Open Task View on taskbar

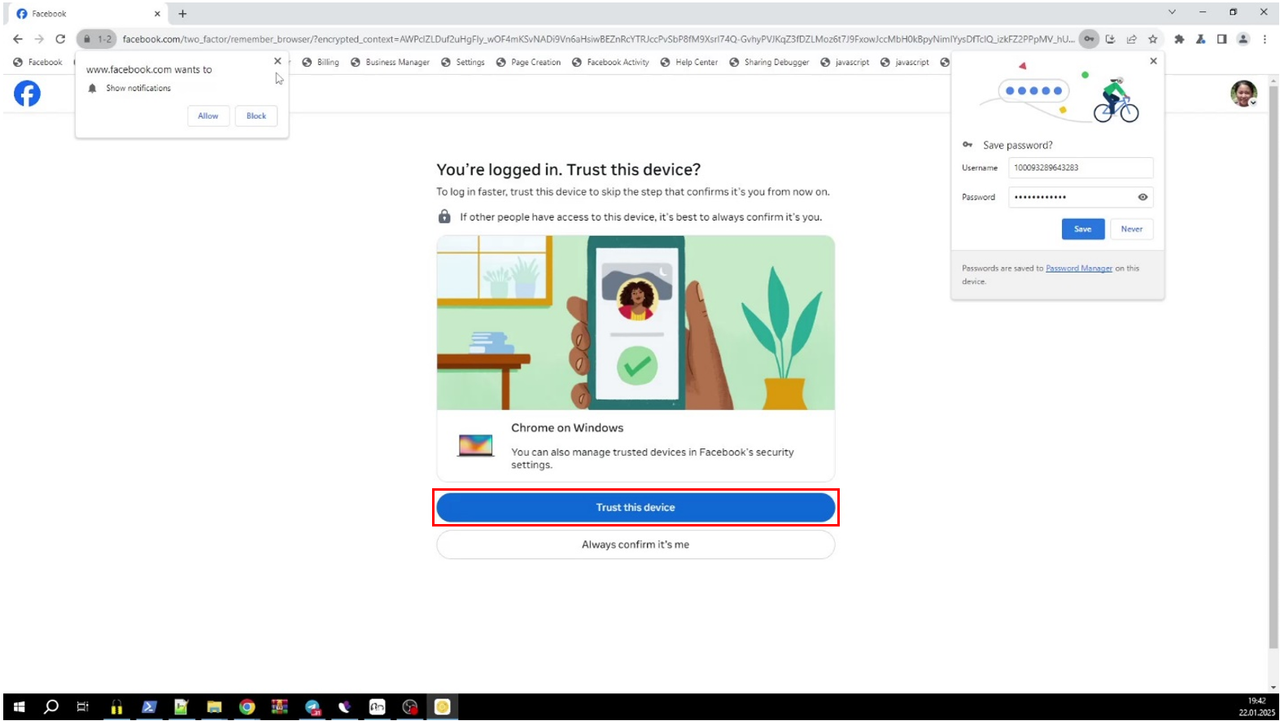pyautogui.click(x=83, y=707)
